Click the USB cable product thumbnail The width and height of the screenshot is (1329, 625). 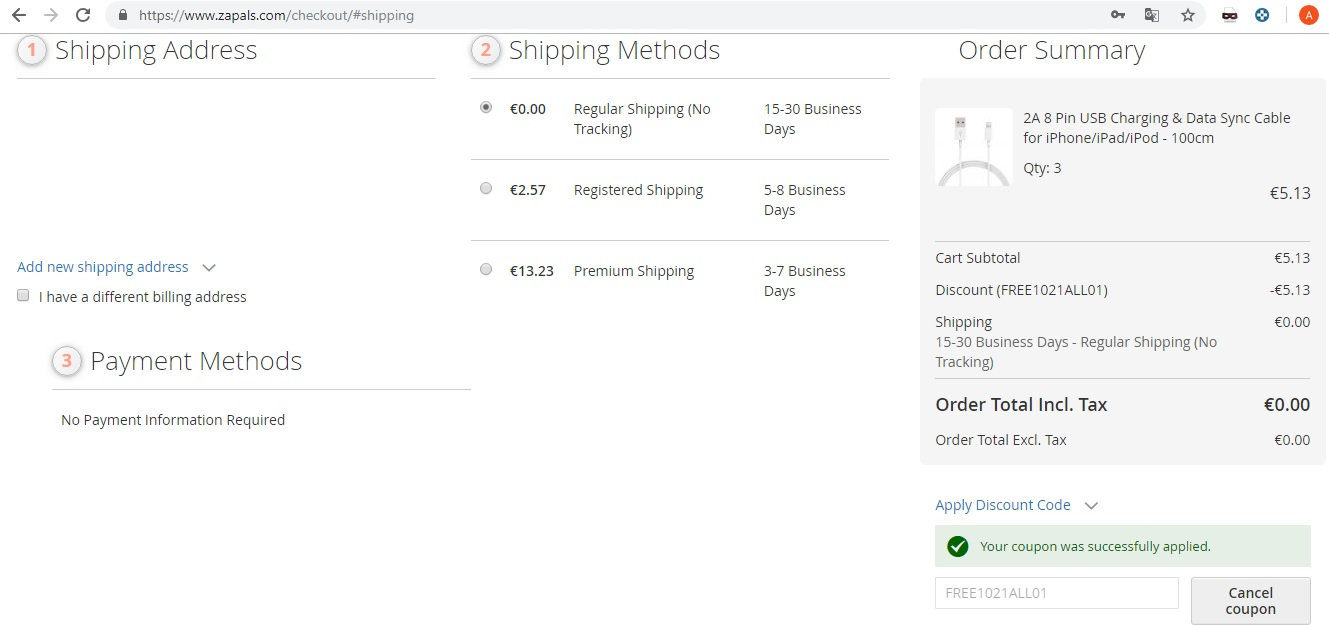click(973, 147)
